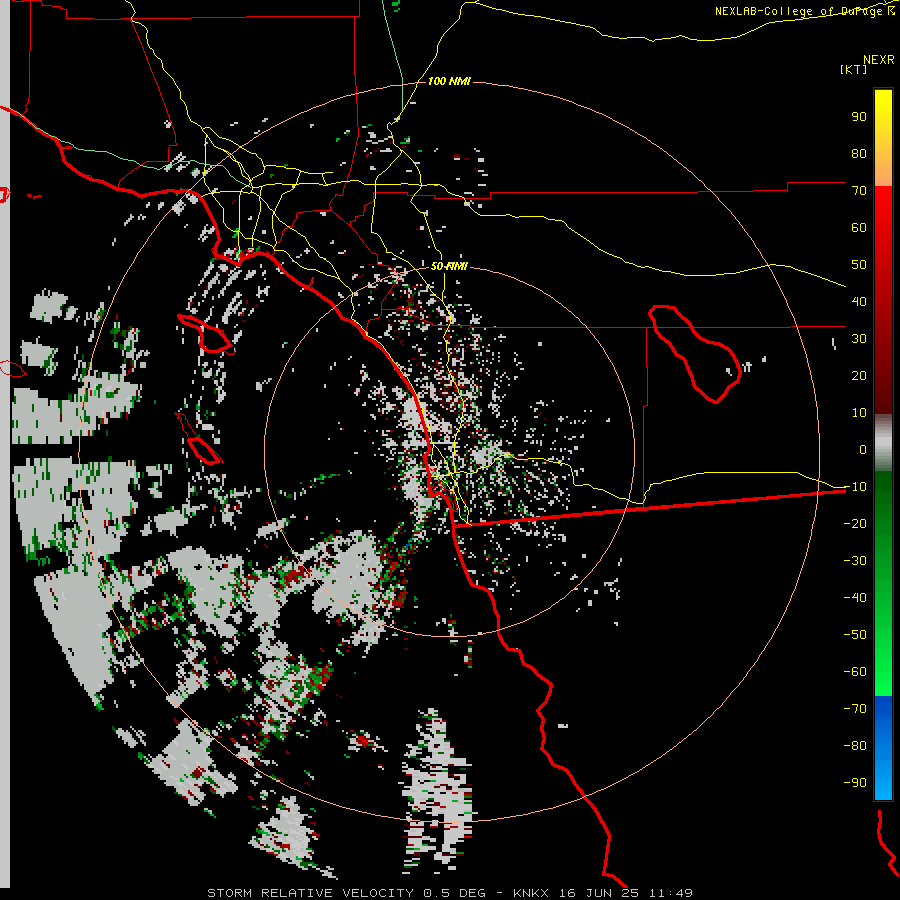Click the KNKX radar site identifier
This screenshot has width=900, height=900.
point(530,893)
